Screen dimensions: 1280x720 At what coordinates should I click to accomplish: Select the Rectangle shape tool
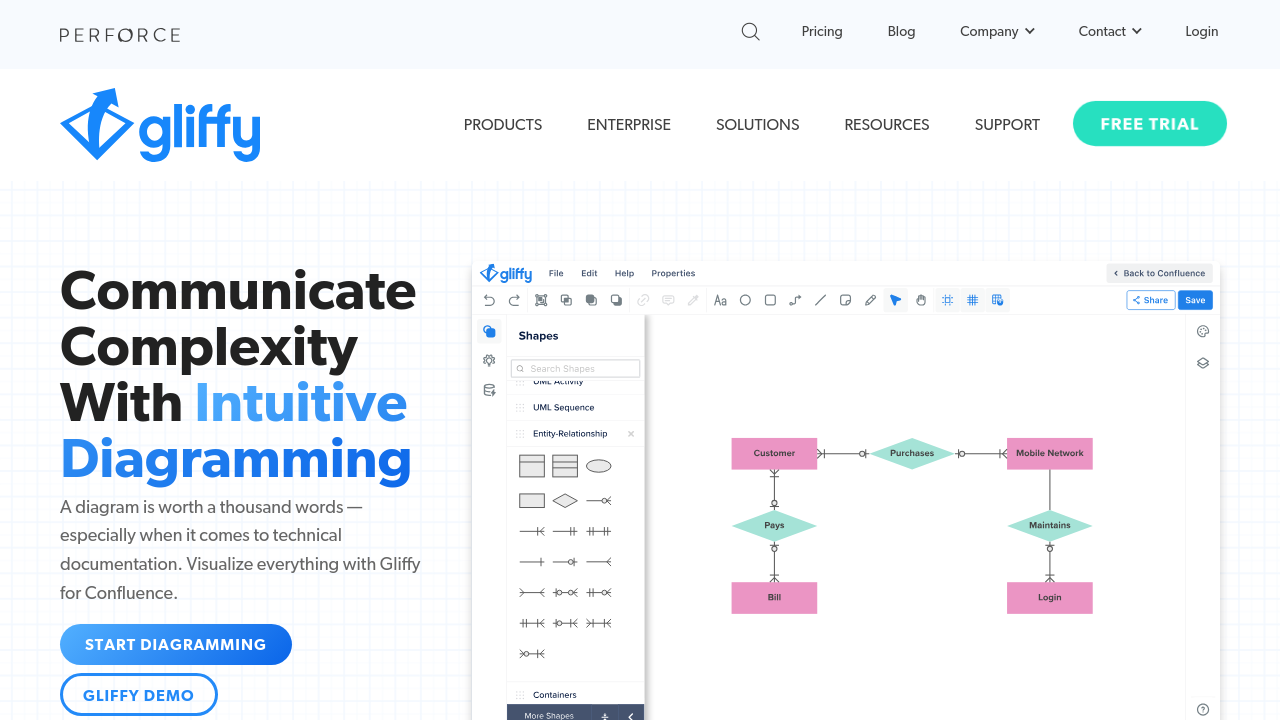770,300
